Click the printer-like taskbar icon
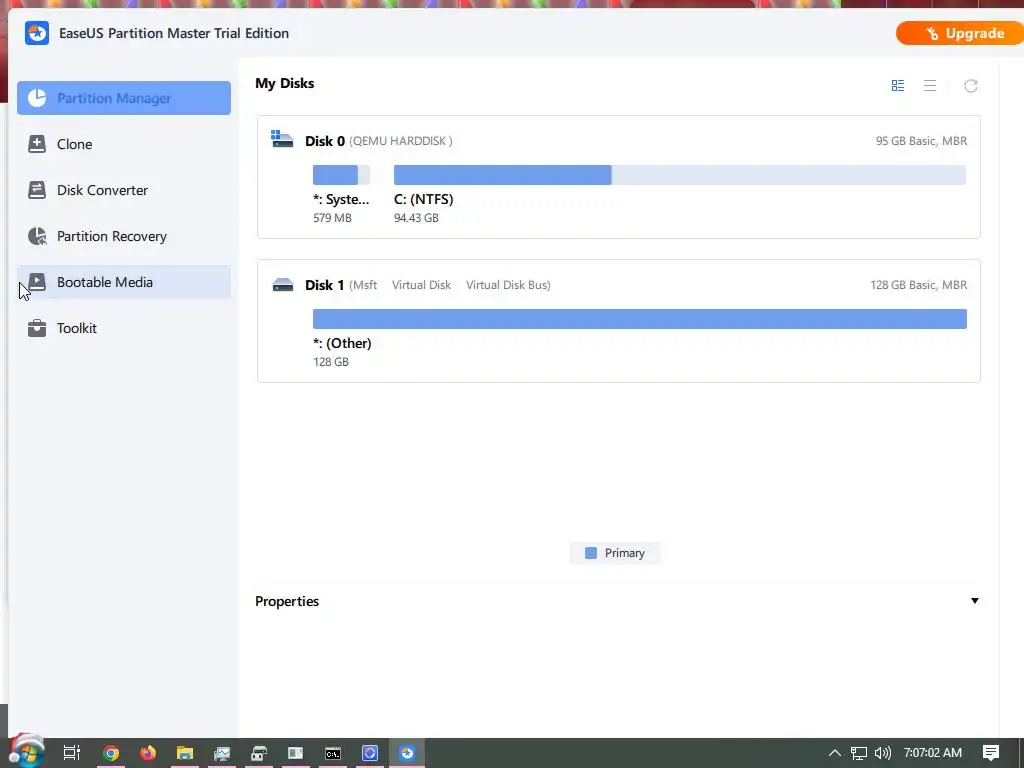 [x=259, y=753]
